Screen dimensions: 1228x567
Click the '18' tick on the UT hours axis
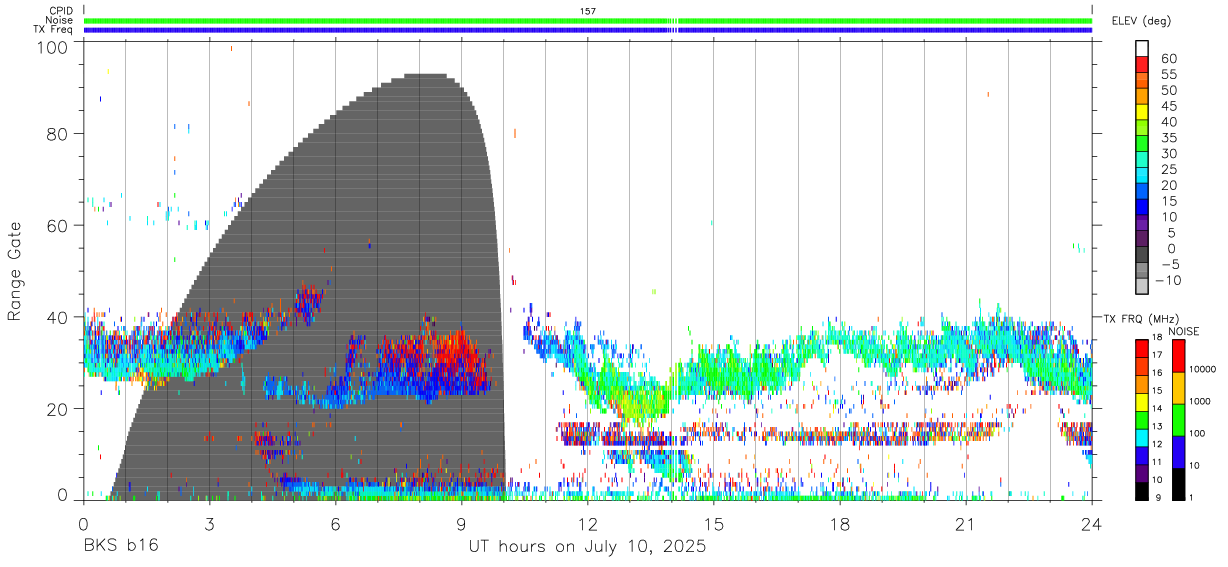[840, 523]
